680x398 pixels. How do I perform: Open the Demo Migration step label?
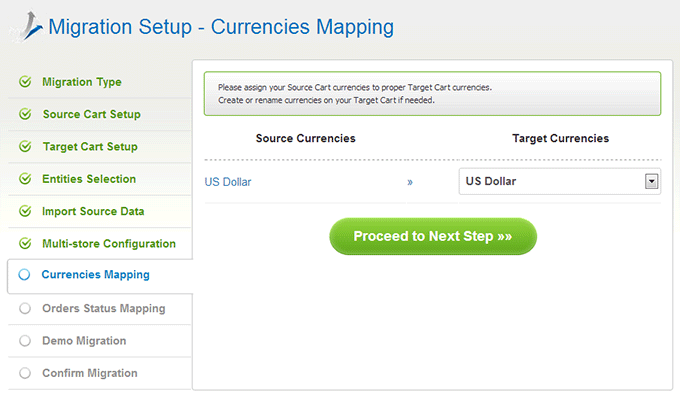click(x=84, y=341)
